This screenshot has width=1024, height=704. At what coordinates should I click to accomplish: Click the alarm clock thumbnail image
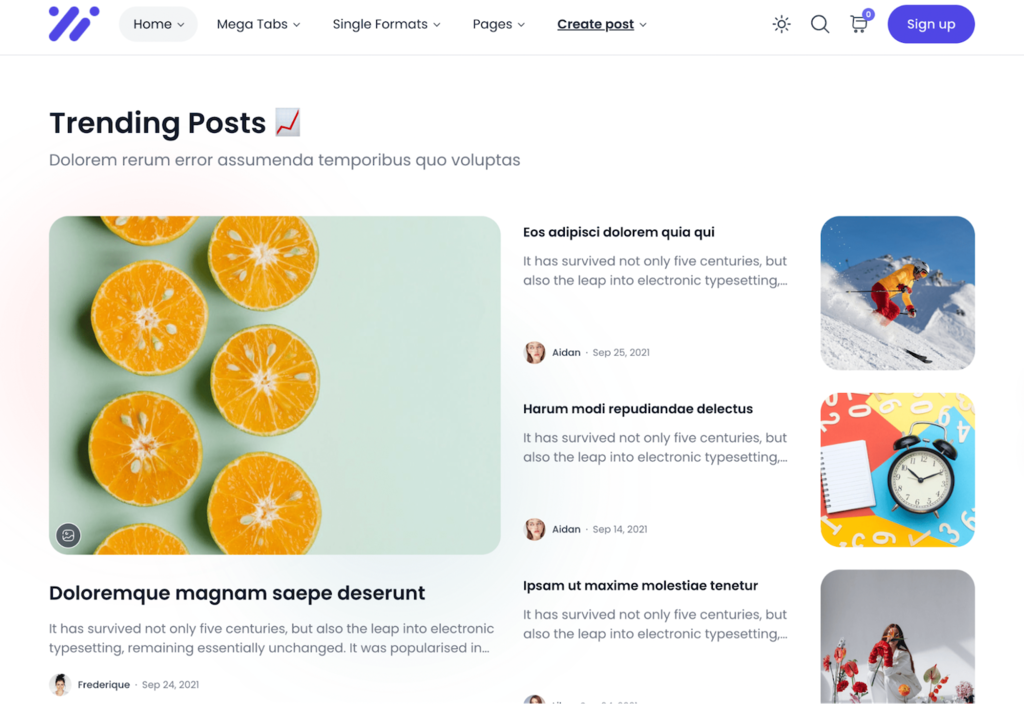(897, 470)
